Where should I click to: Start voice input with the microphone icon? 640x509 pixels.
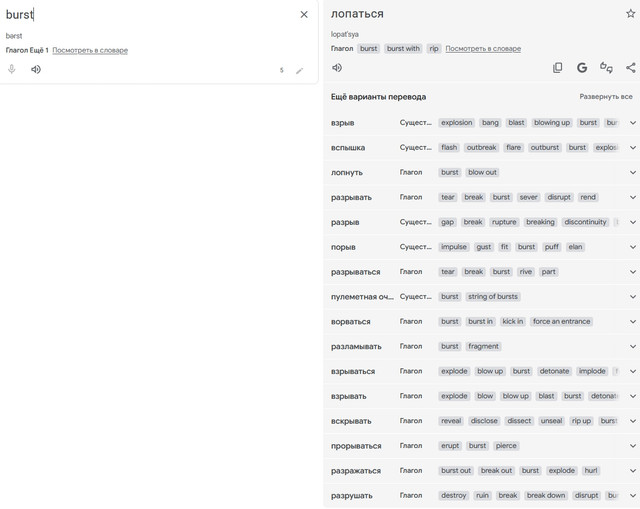click(x=12, y=69)
